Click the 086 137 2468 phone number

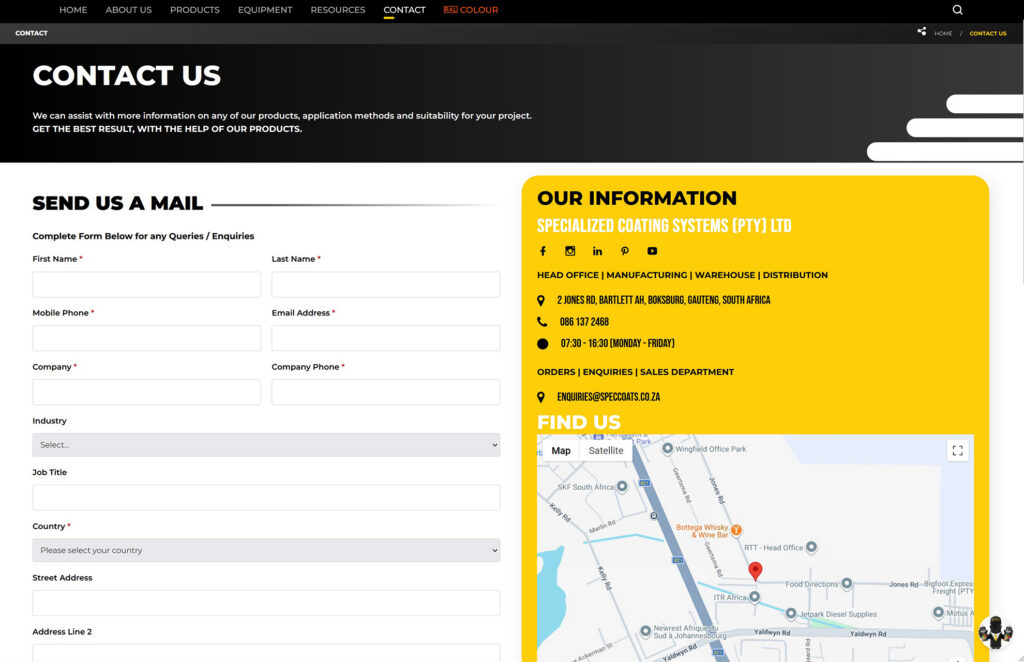point(584,322)
